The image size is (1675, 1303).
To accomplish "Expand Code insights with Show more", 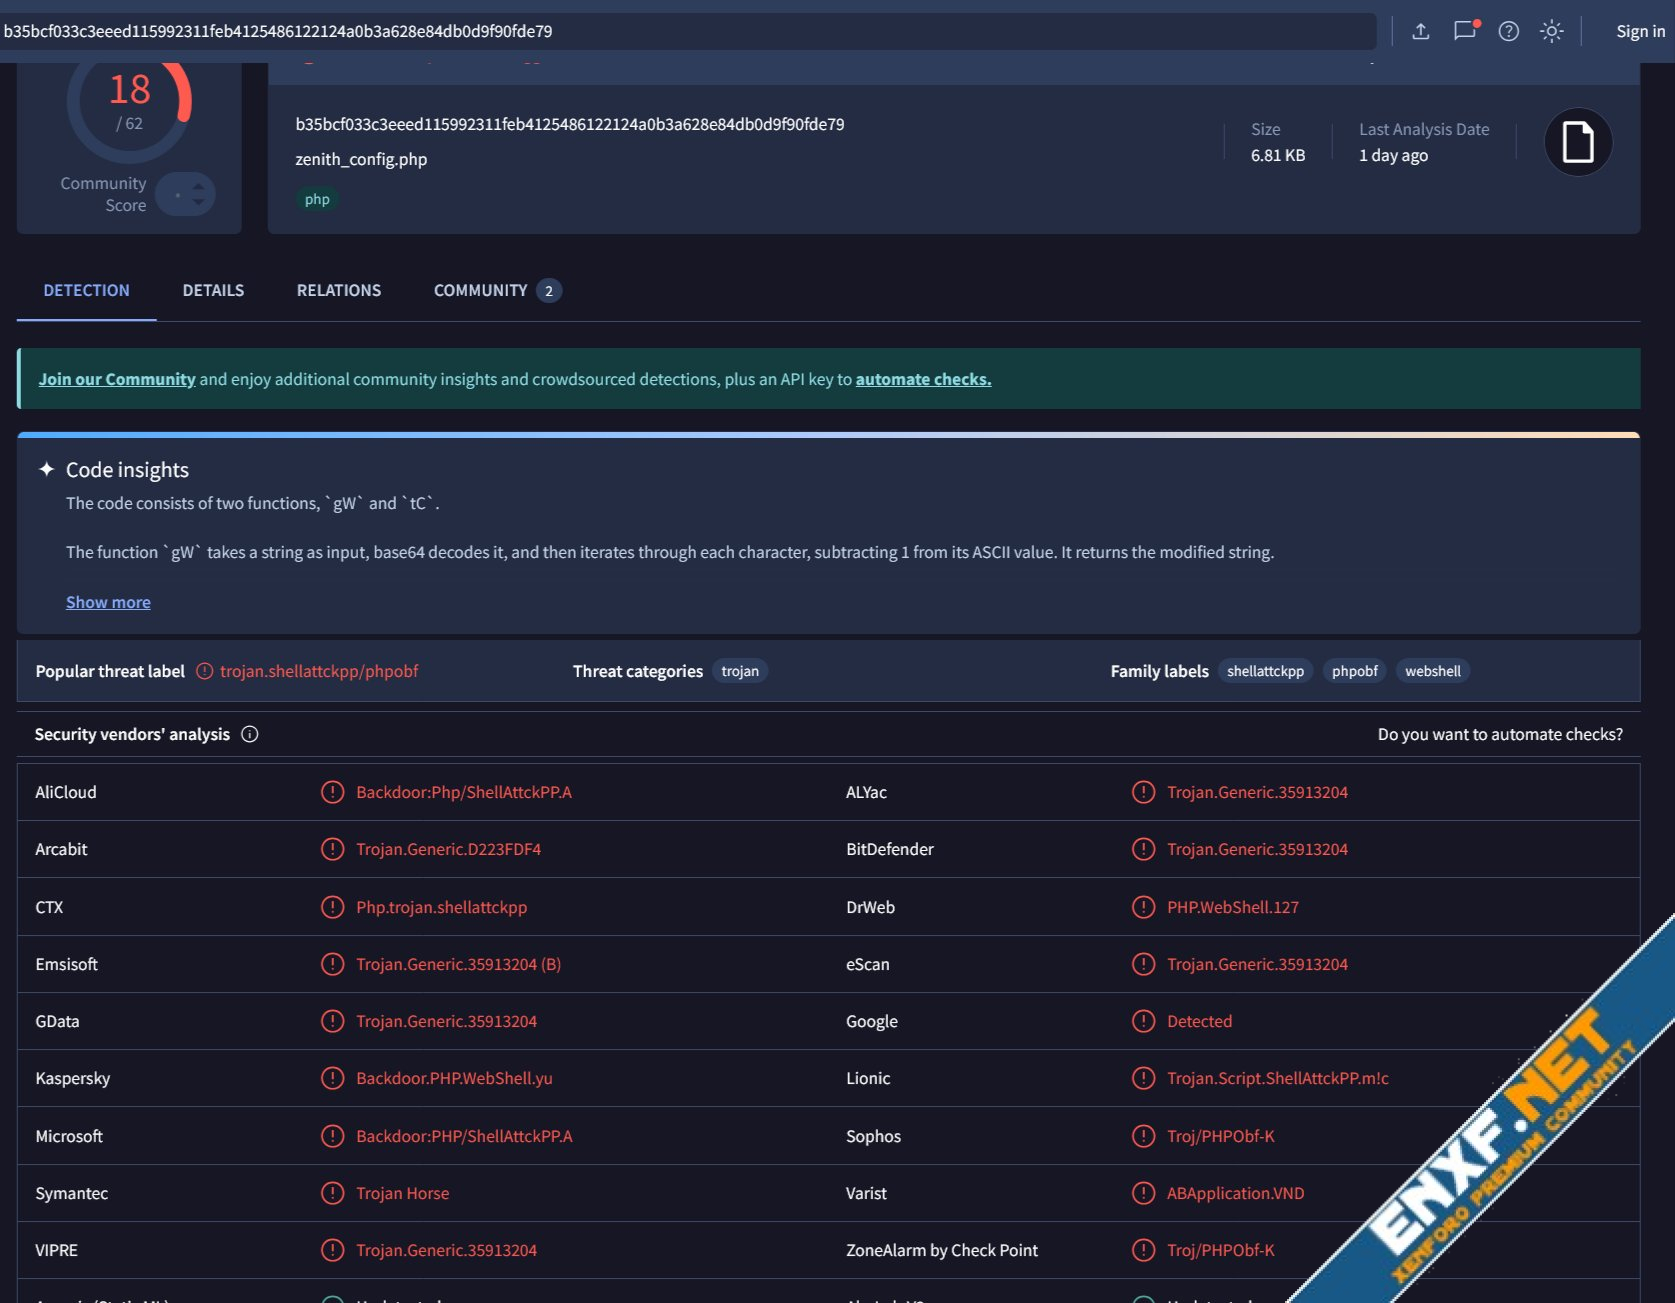I will pyautogui.click(x=108, y=602).
